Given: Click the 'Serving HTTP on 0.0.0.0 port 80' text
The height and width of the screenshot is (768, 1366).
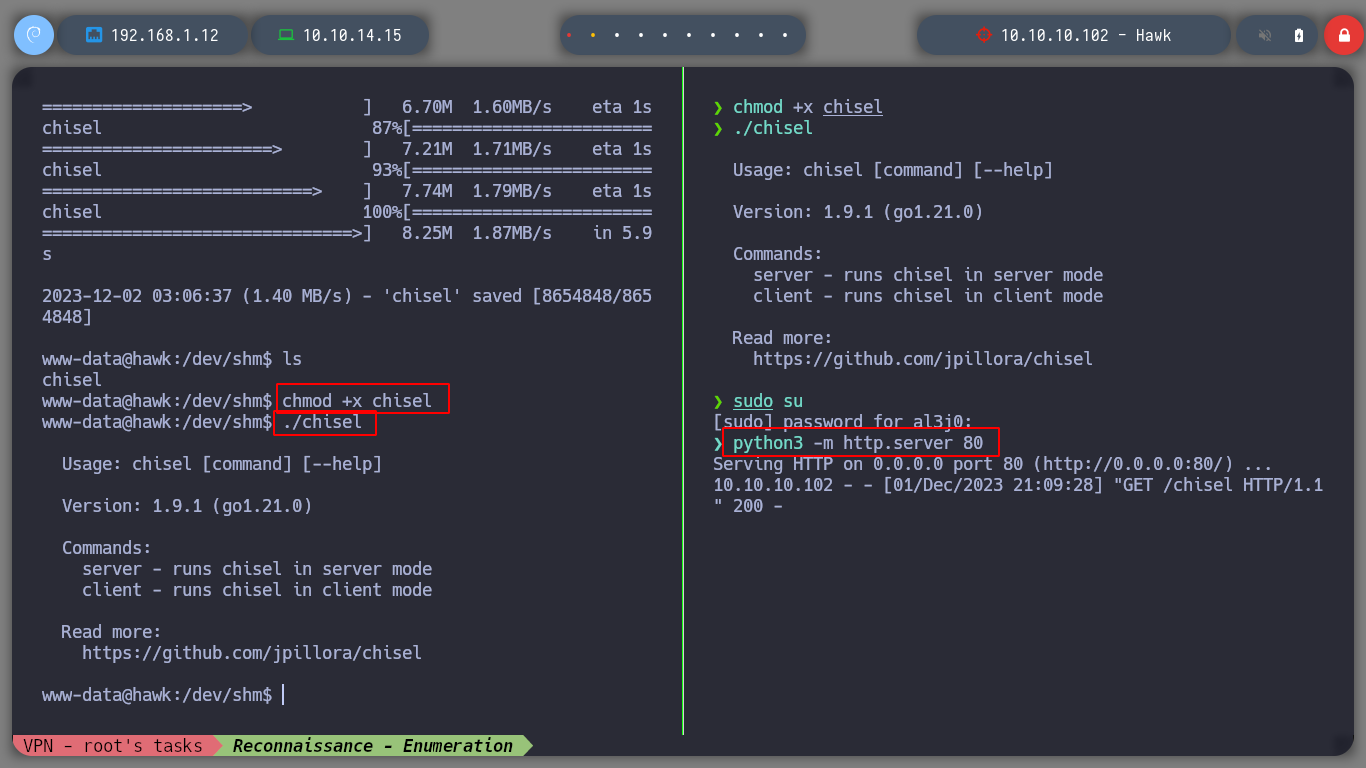Looking at the screenshot, I should 868,464.
